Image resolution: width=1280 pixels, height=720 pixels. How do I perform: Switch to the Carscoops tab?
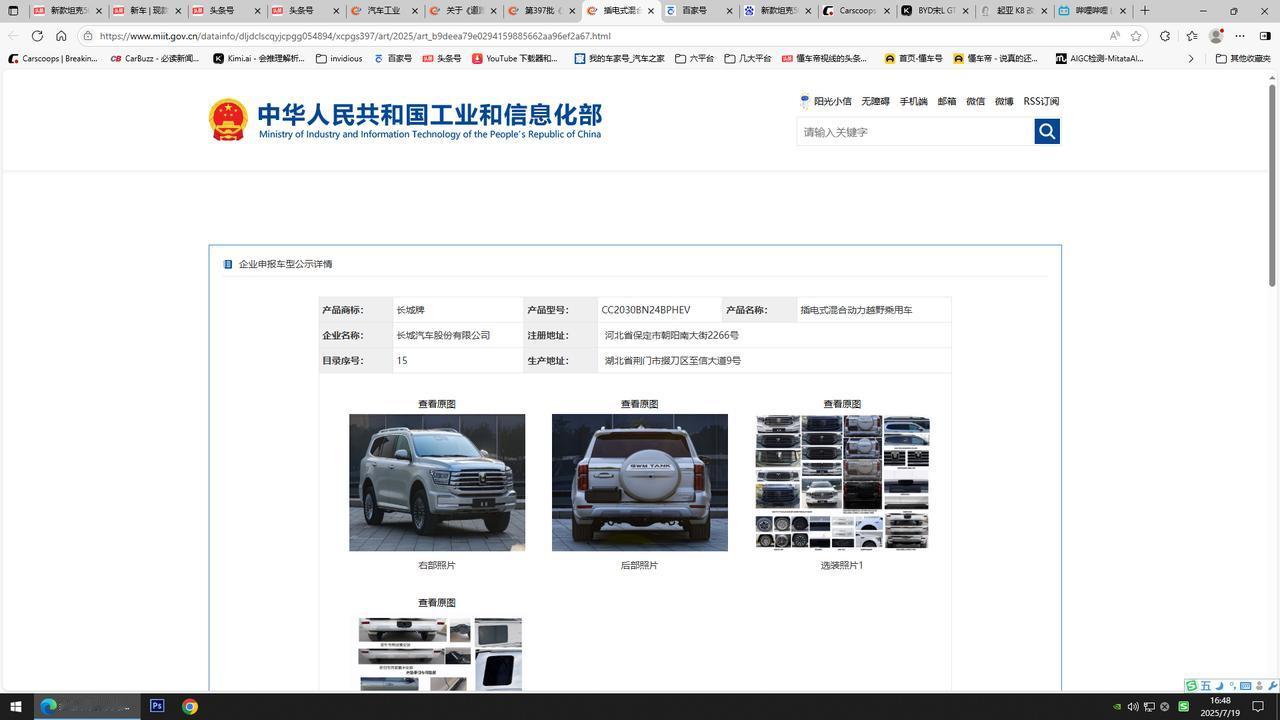coord(855,10)
